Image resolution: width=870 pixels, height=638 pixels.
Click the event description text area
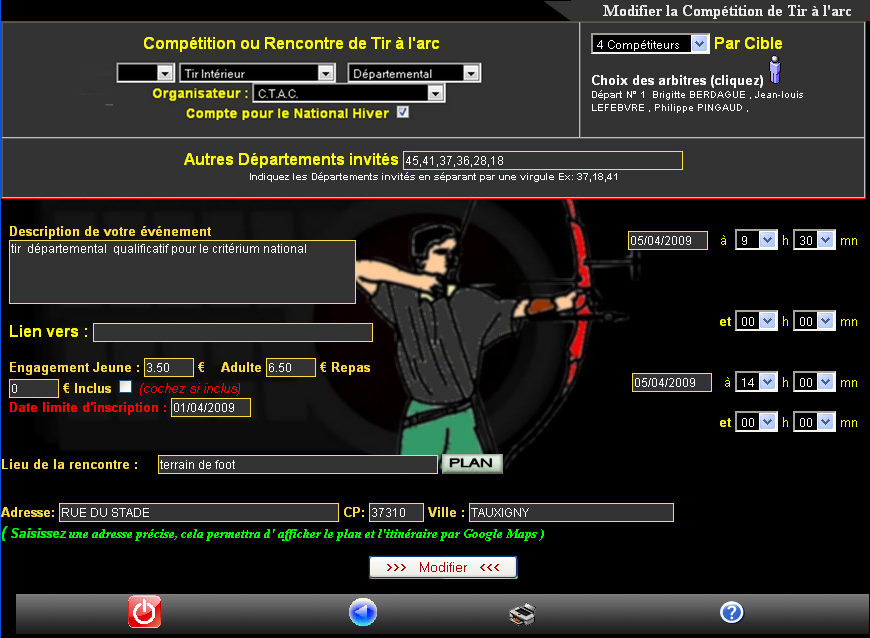pyautogui.click(x=182, y=271)
